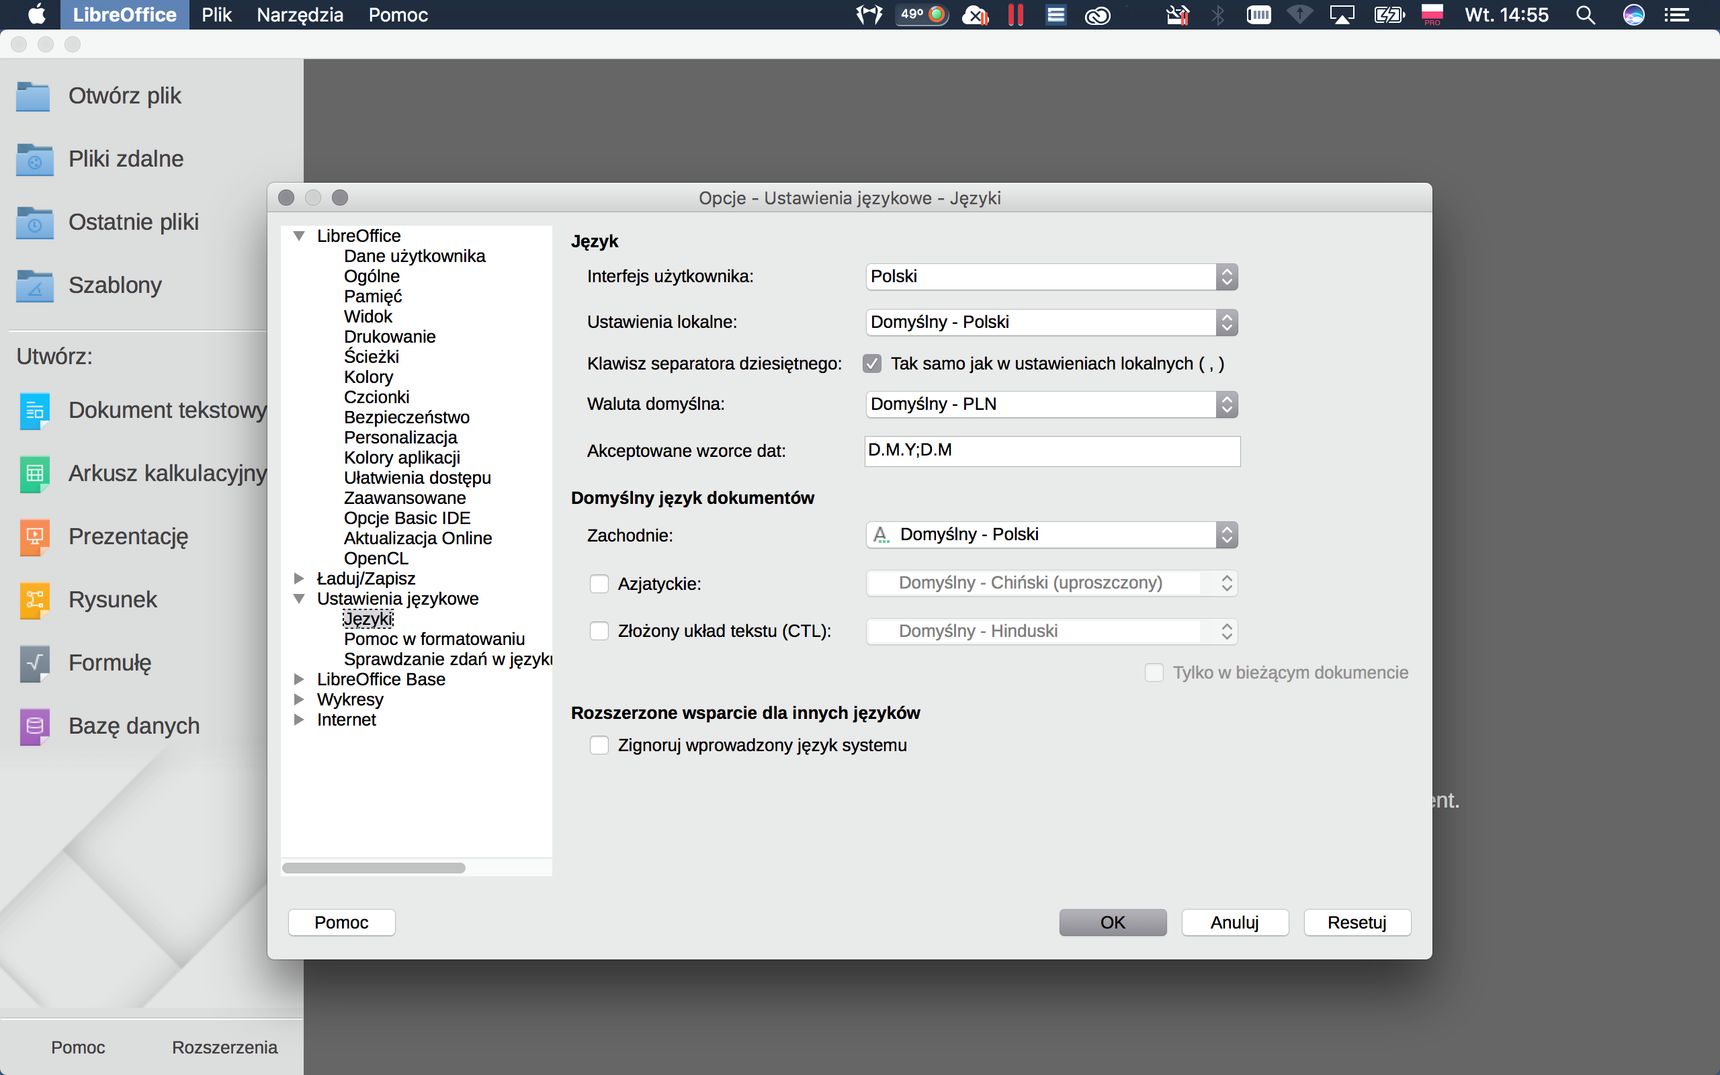Screen dimensions: 1720x1075
Task: Open the Zachodnie language dropdown
Action: coord(1052,535)
